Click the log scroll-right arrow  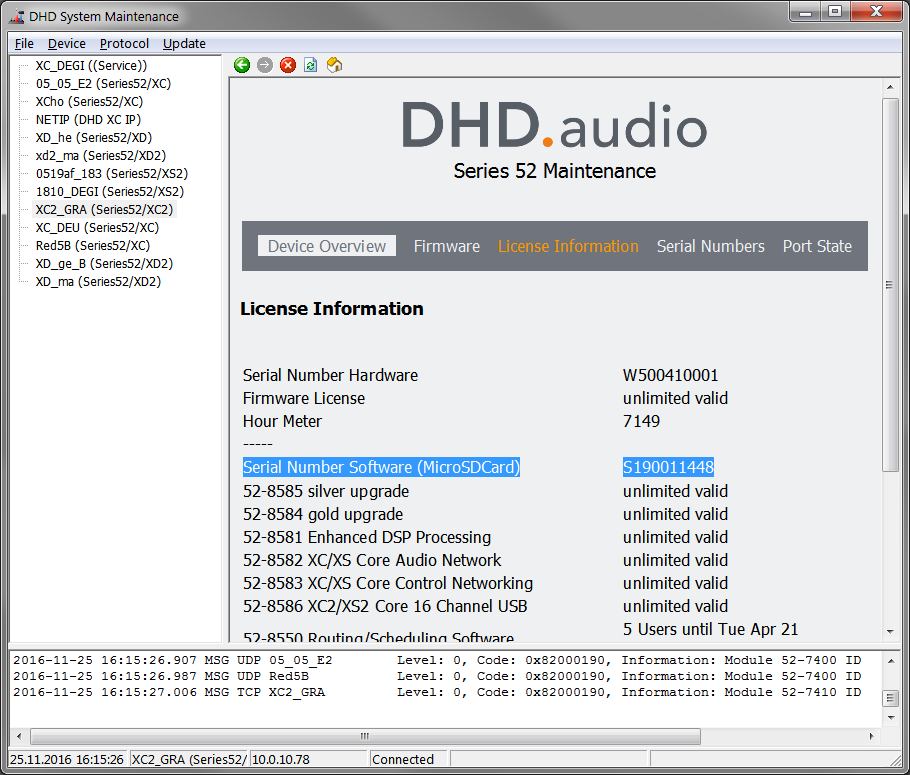(871, 736)
